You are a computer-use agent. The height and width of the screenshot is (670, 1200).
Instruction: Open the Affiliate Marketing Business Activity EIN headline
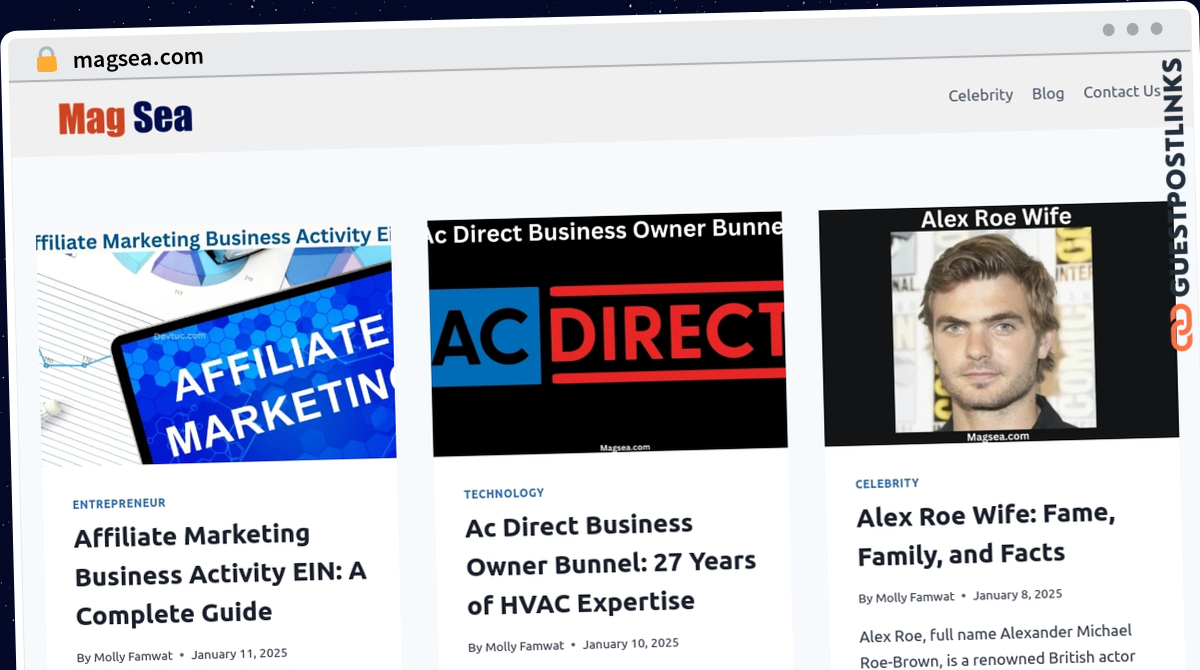coord(221,573)
